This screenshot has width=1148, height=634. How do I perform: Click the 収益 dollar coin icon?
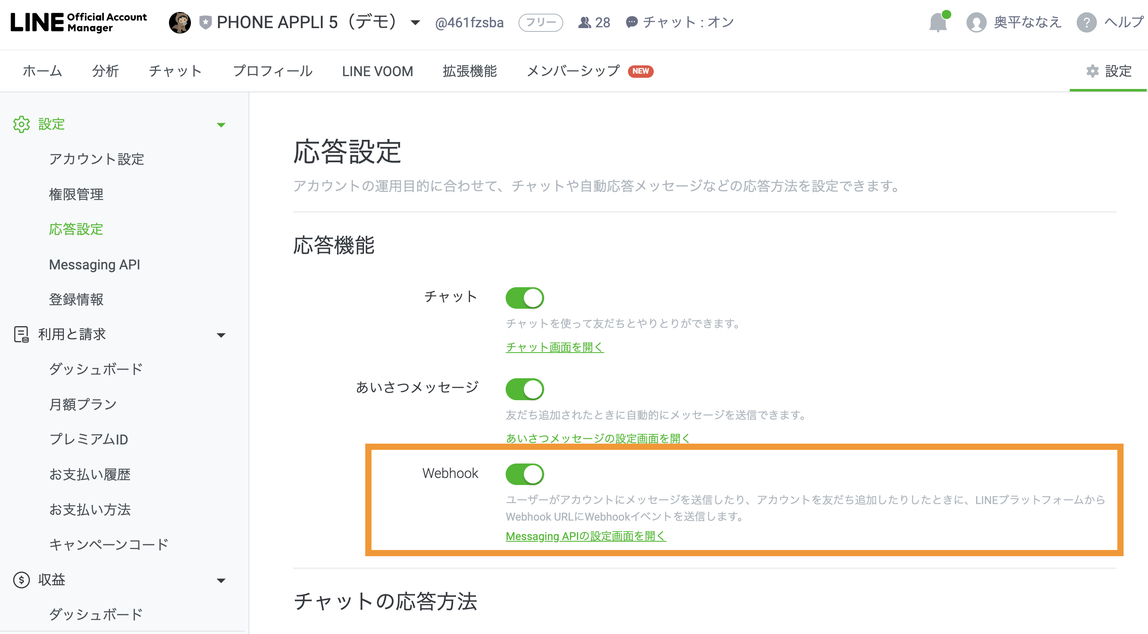click(21, 580)
